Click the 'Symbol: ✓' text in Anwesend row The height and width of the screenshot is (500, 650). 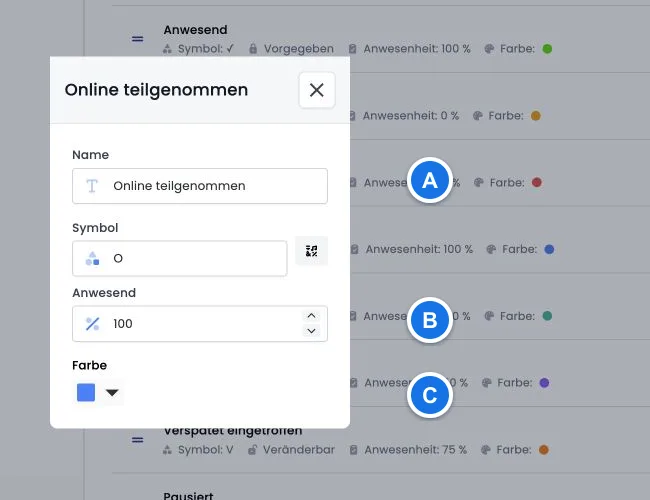pyautogui.click(x=206, y=49)
